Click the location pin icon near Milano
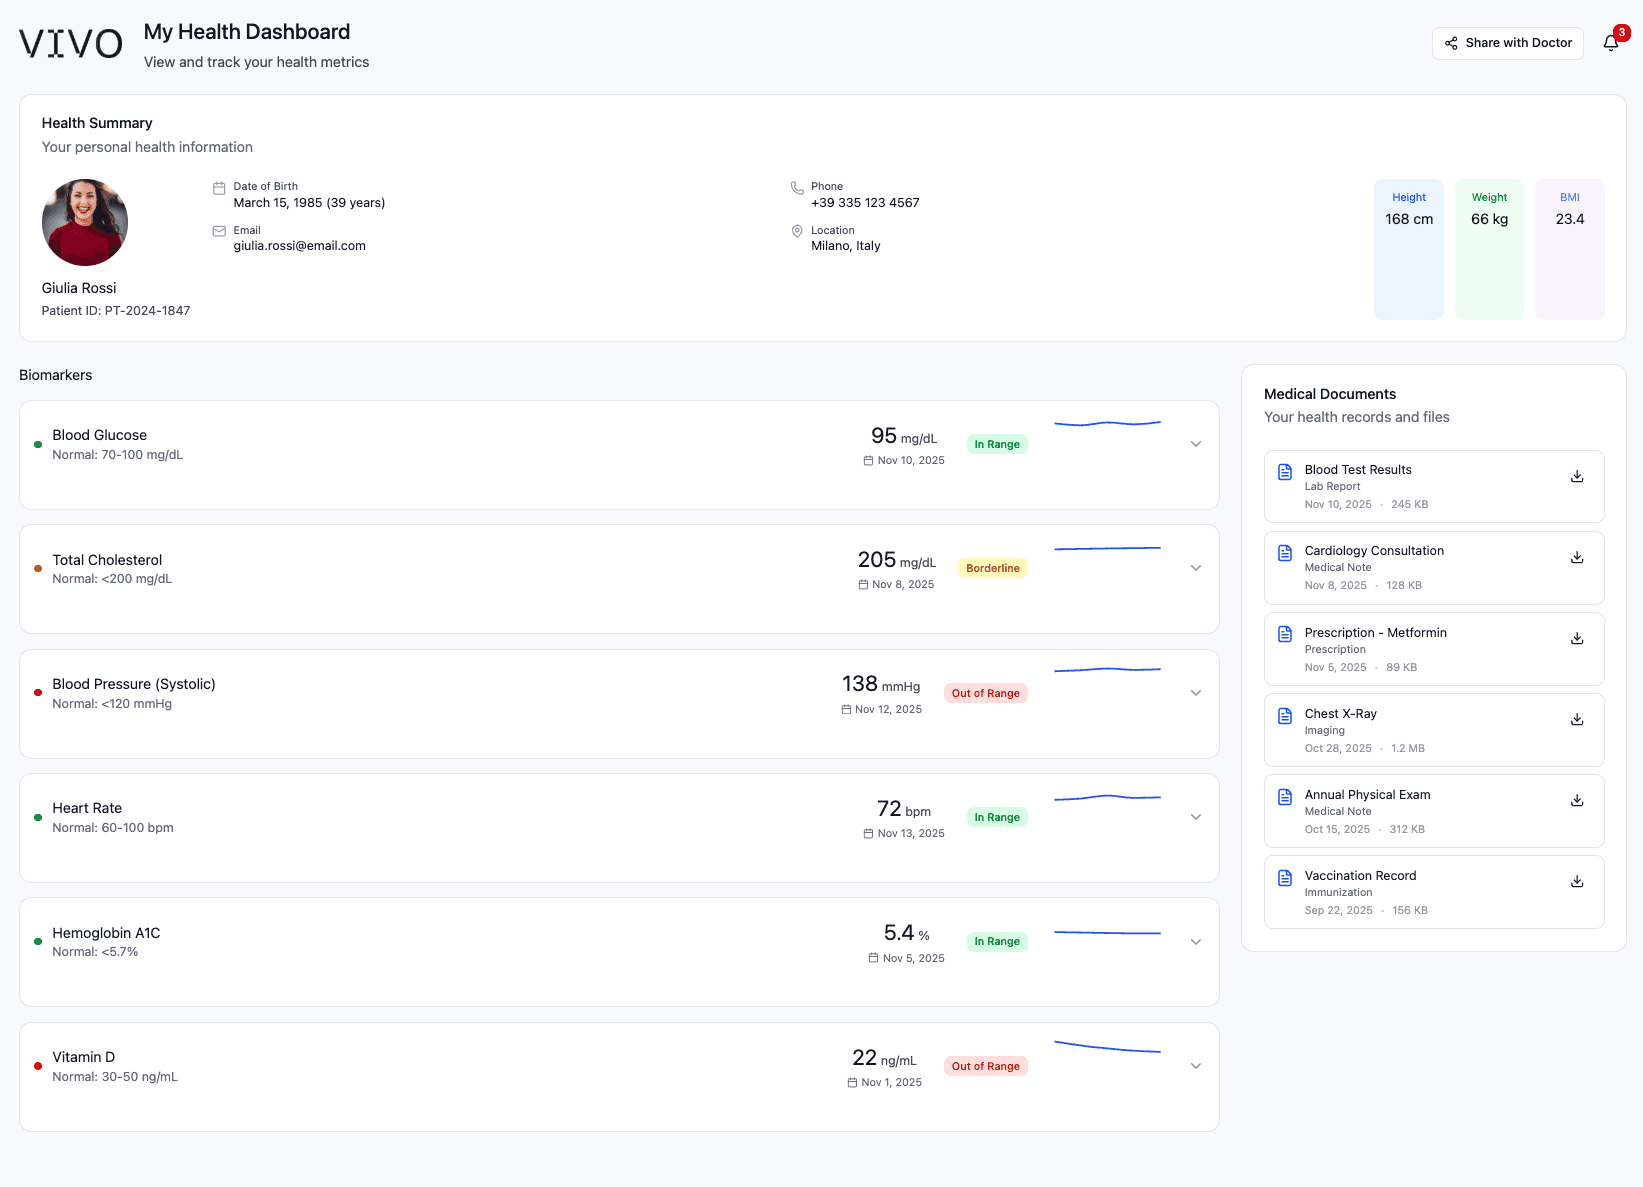Viewport: 1643px width, 1187px height. (796, 231)
